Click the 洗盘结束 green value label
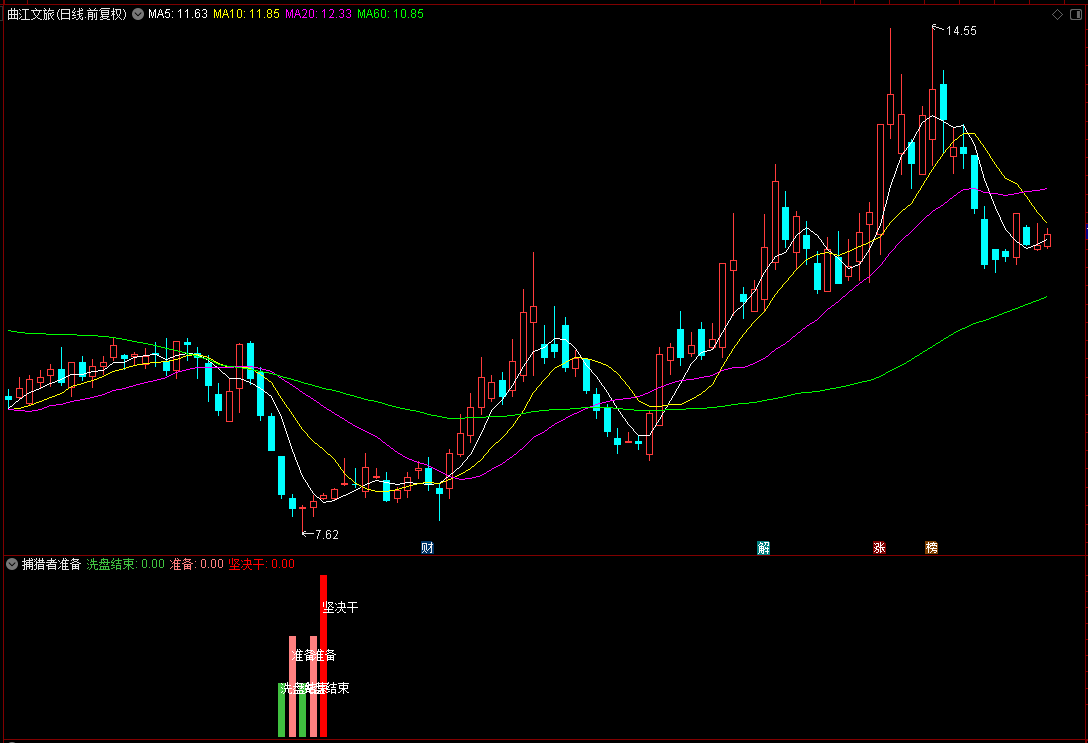Image resolution: width=1088 pixels, height=743 pixels. pyautogui.click(x=126, y=564)
